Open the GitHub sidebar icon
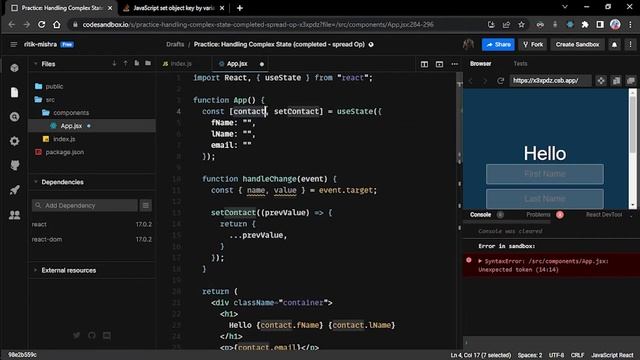 [x=14, y=166]
